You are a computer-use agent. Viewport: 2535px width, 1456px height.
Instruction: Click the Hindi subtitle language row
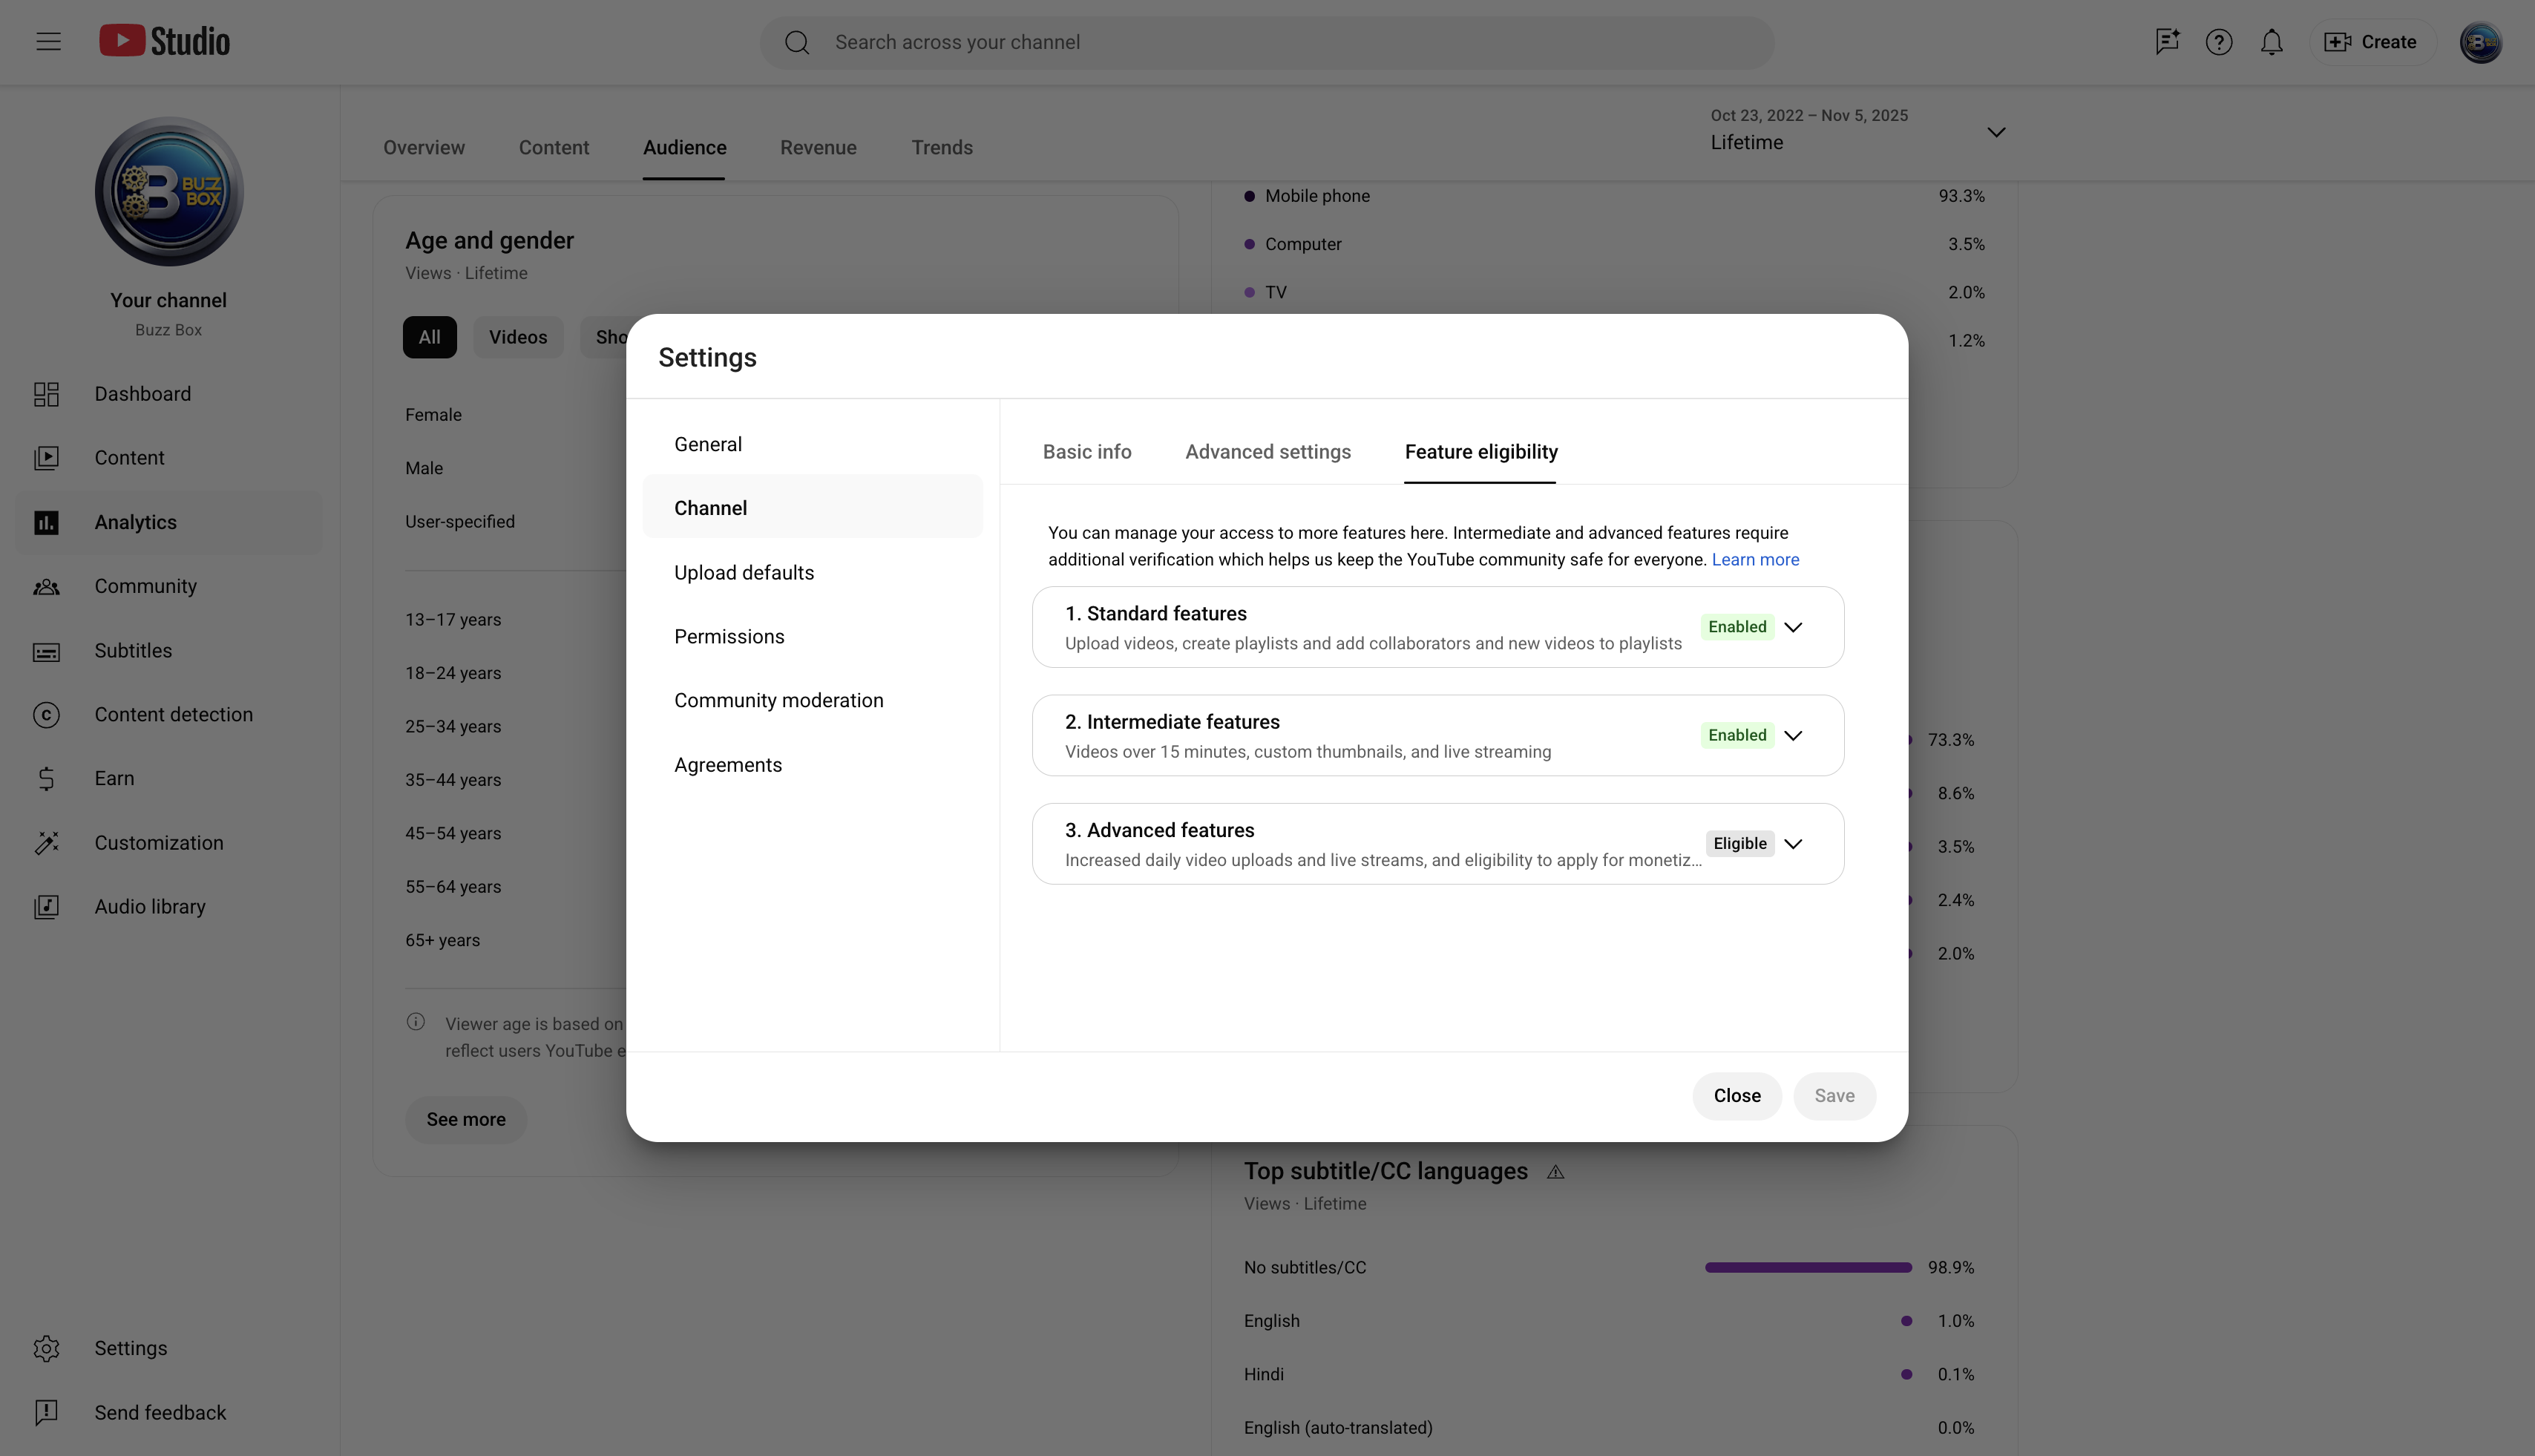coord(1609,1375)
